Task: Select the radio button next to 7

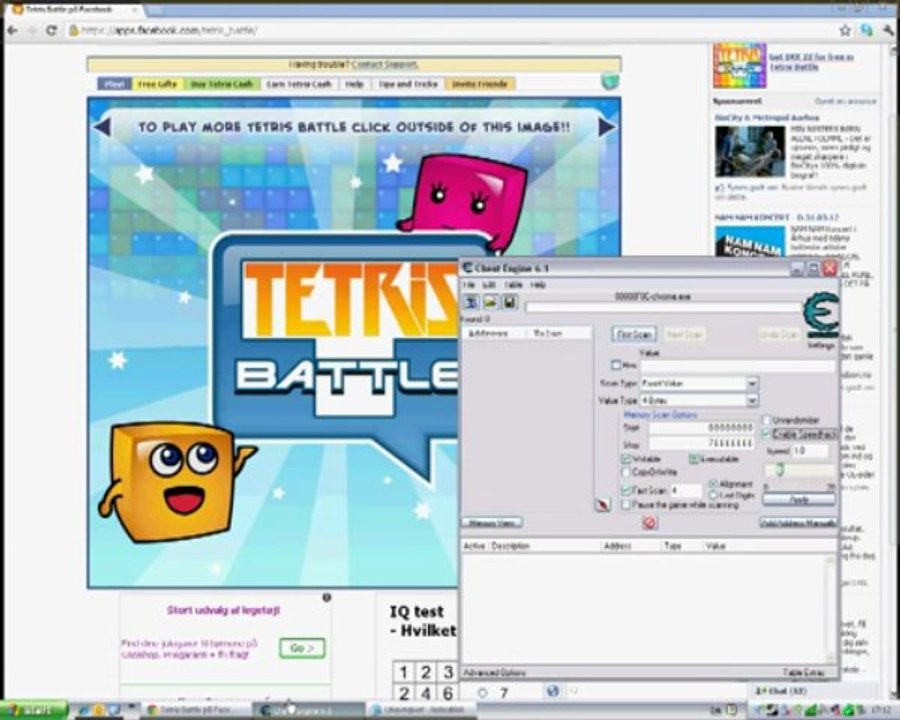Action: click(x=482, y=693)
